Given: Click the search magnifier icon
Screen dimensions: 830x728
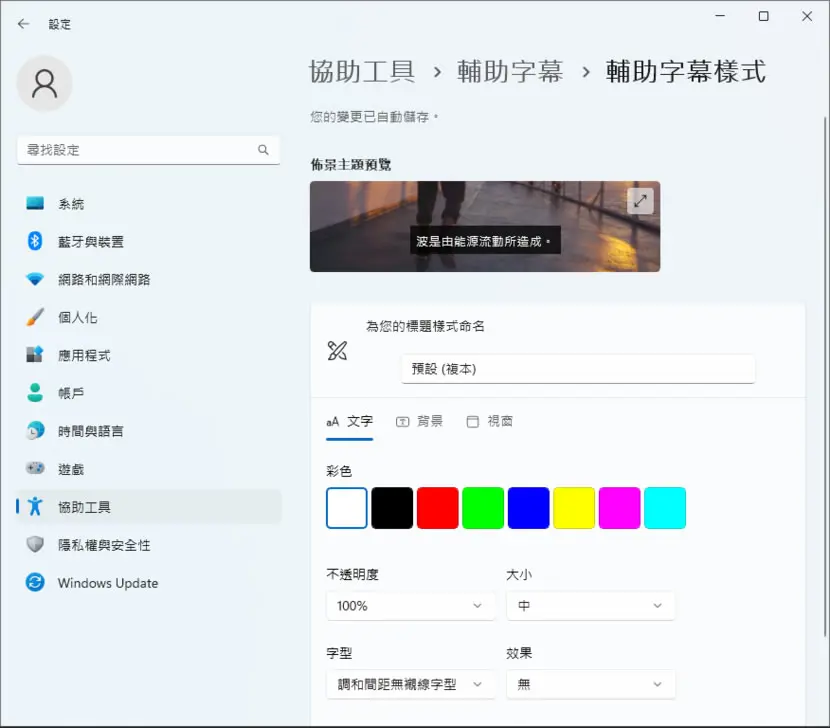Looking at the screenshot, I should pyautogui.click(x=263, y=150).
